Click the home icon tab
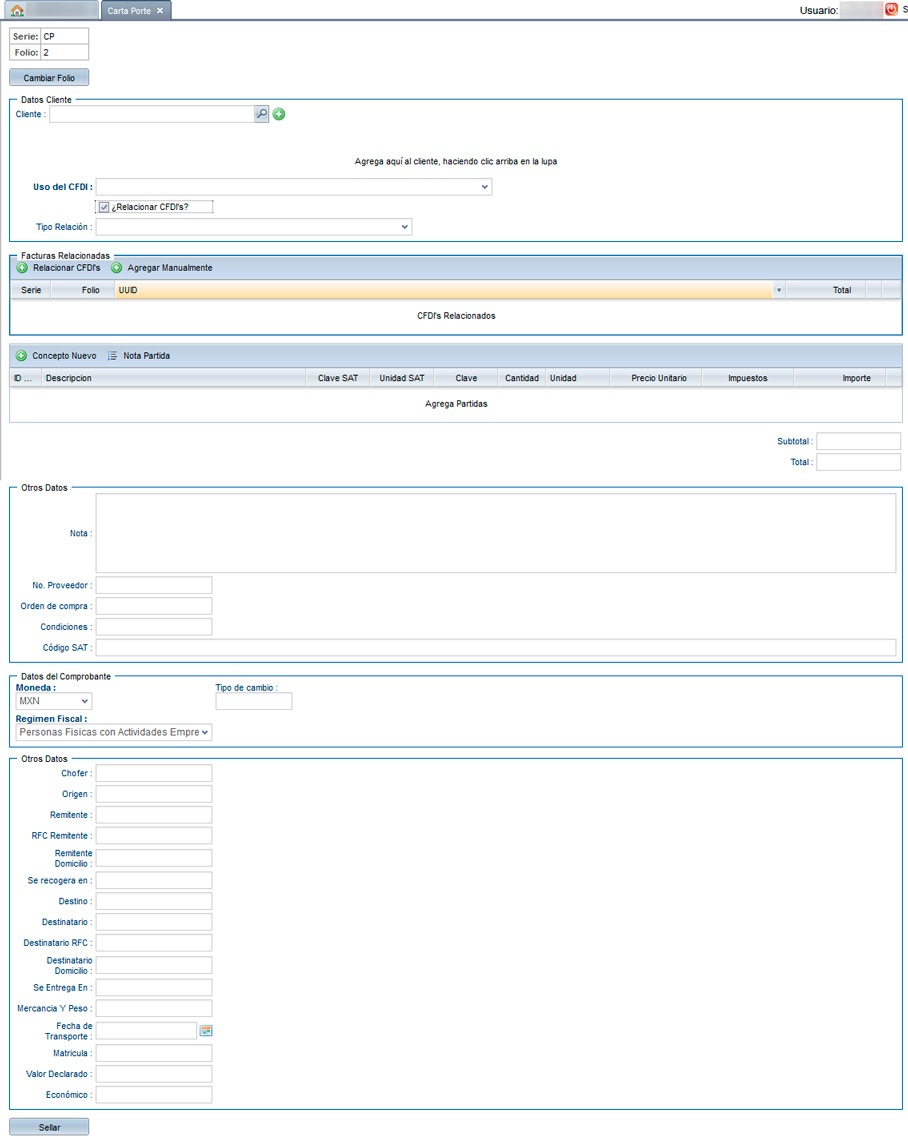Viewport: 908px width, 1143px height. (x=17, y=10)
